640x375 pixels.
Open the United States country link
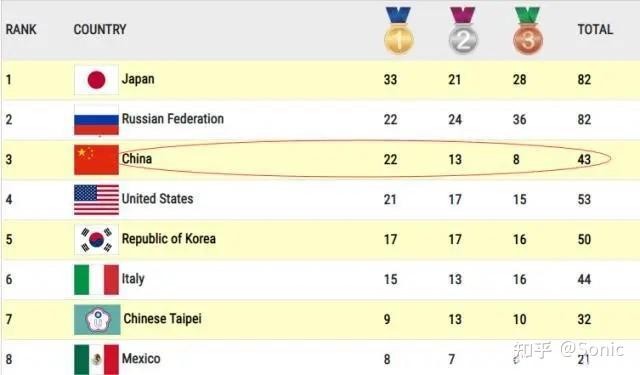point(157,199)
